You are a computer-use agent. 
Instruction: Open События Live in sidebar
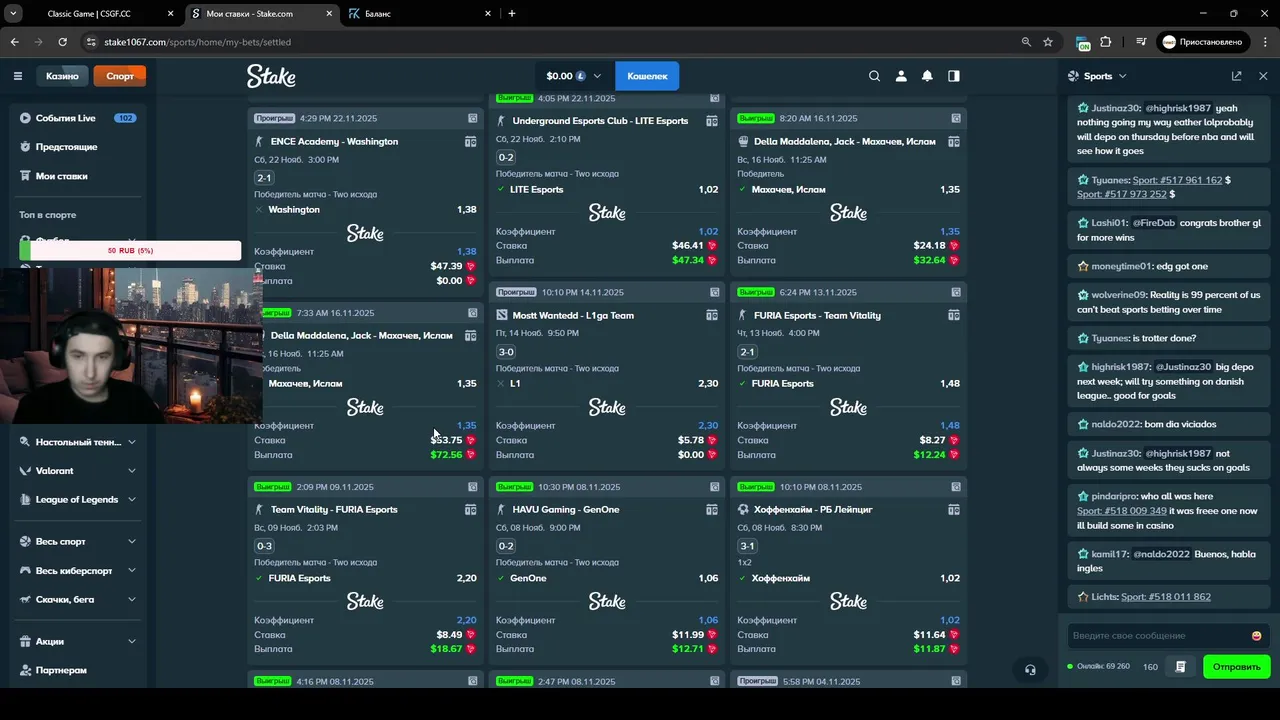[78, 118]
